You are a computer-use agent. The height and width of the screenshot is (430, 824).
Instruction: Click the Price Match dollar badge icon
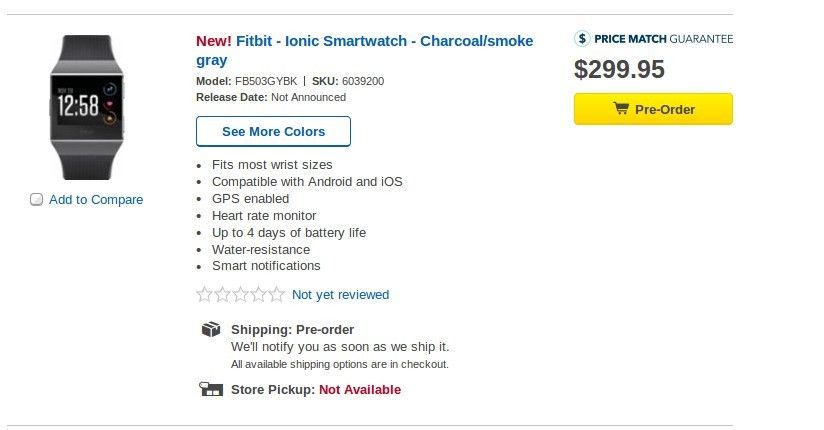click(583, 39)
